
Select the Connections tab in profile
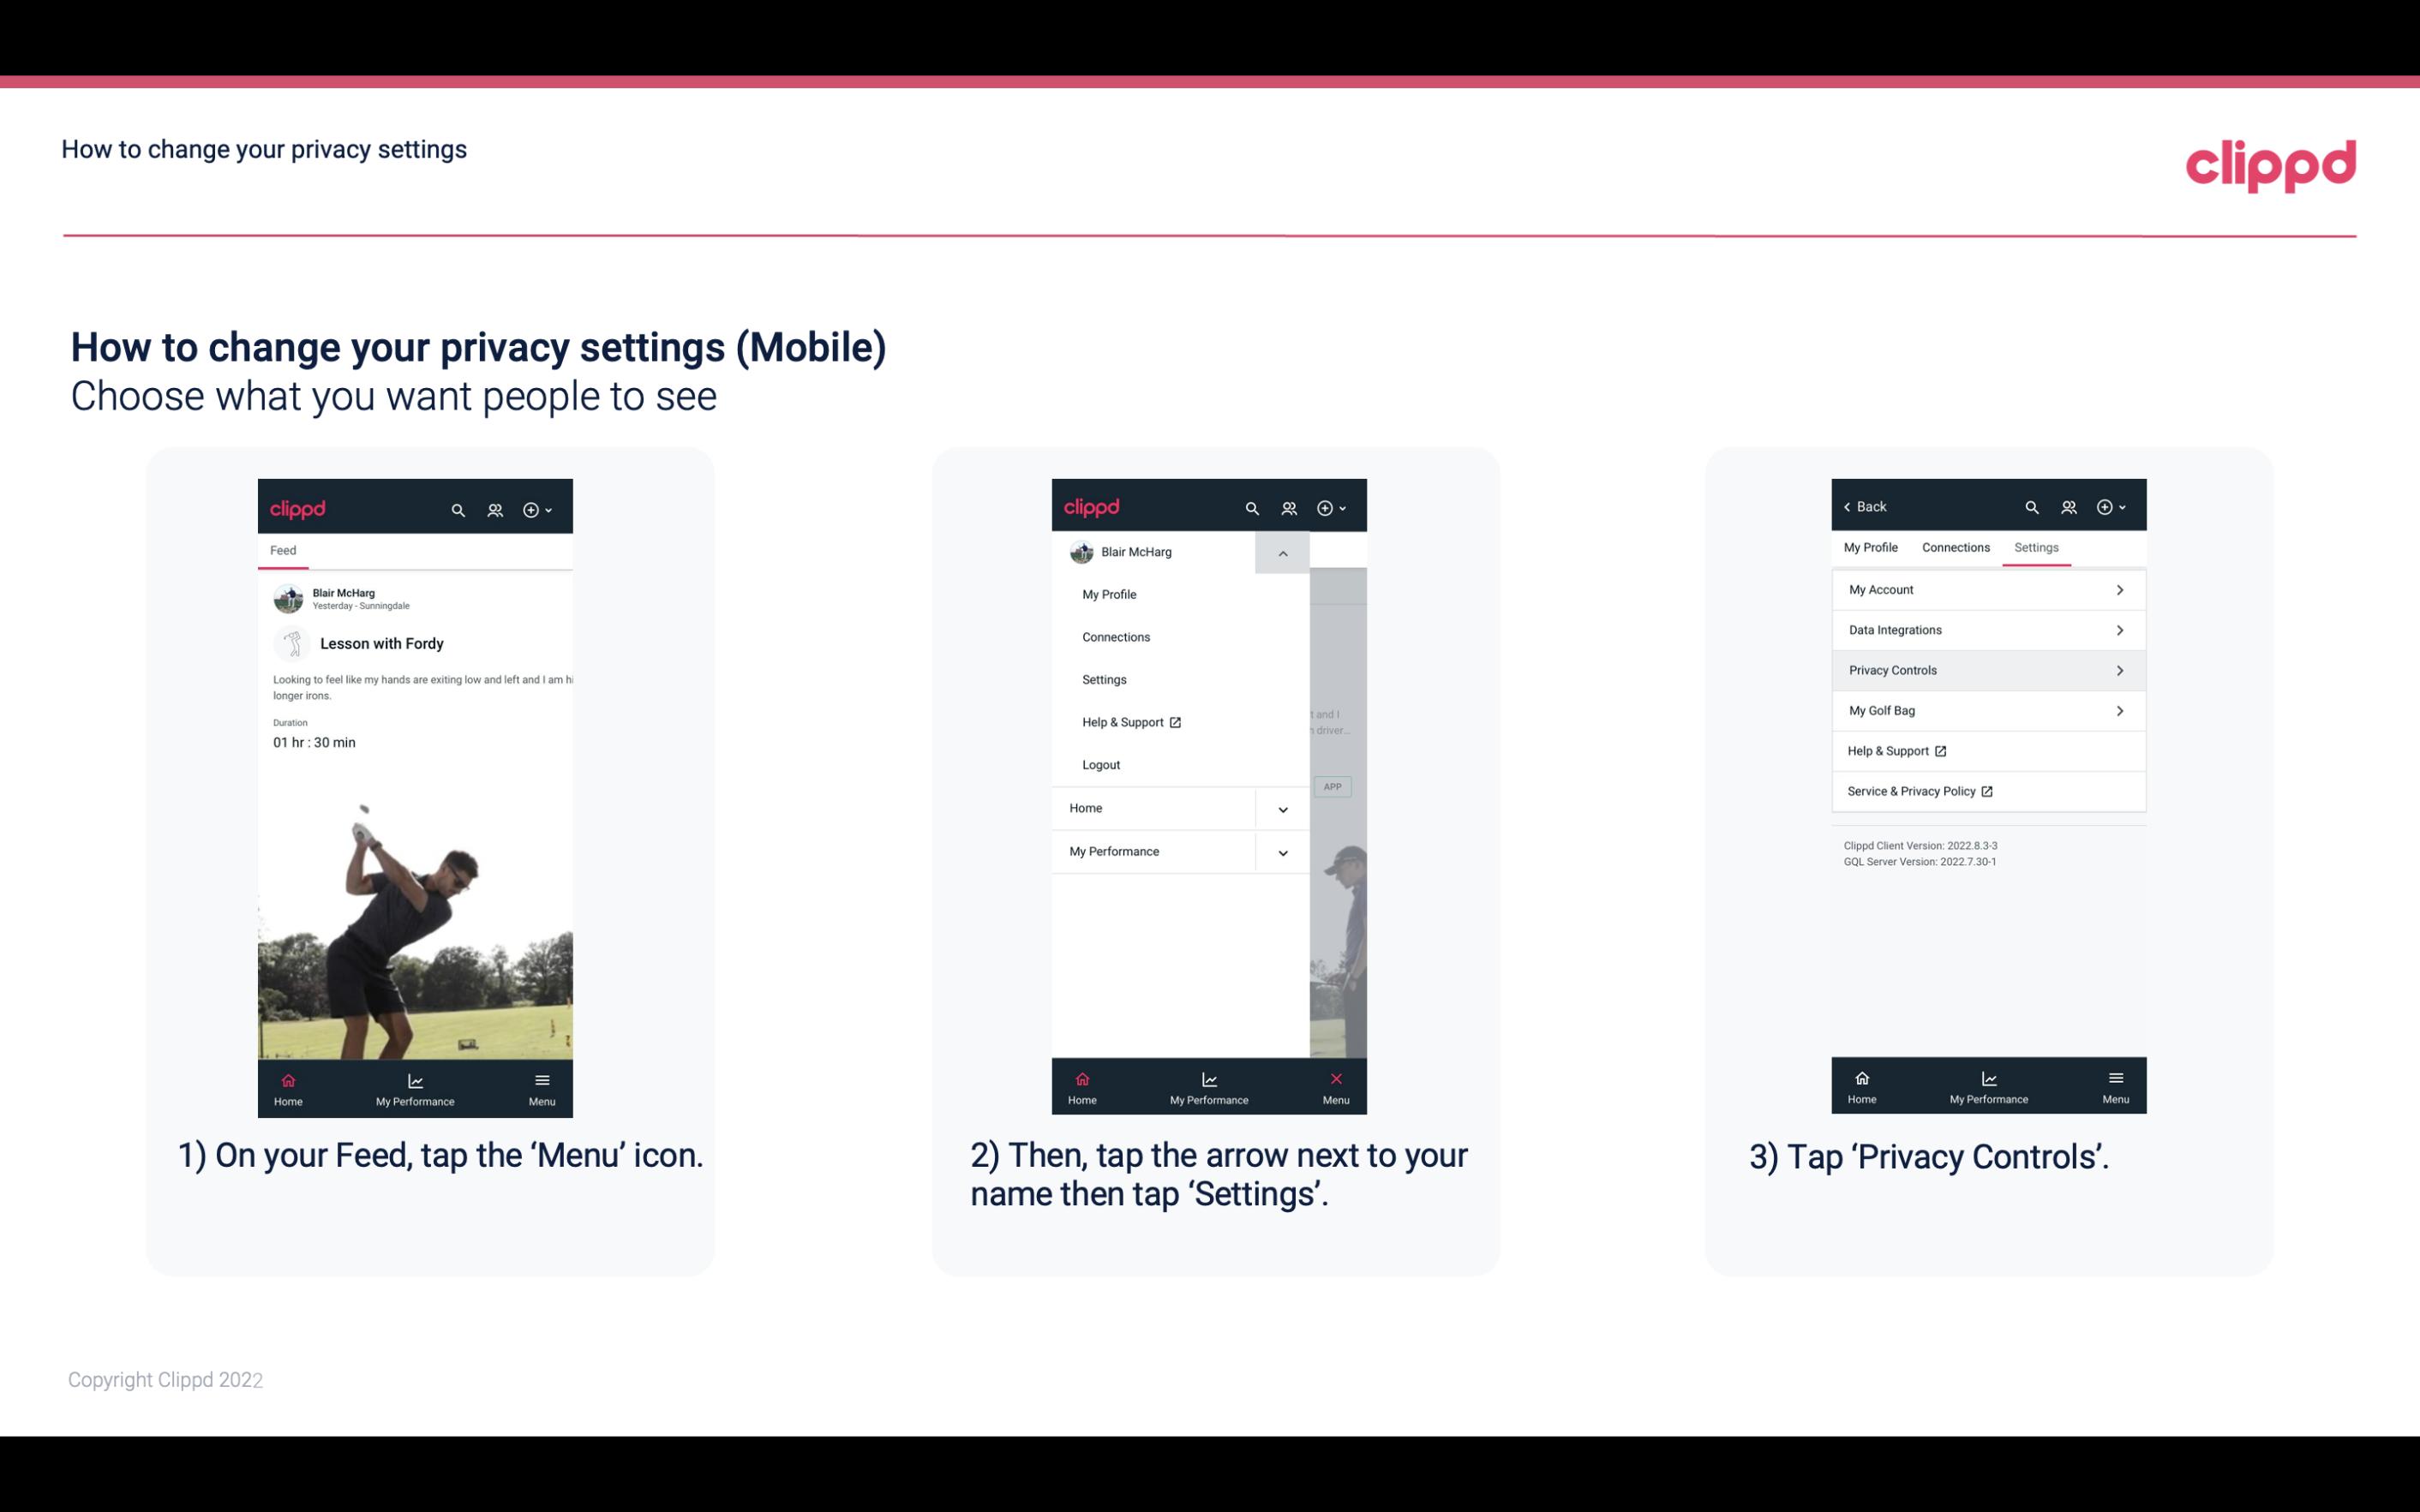coord(1955,547)
